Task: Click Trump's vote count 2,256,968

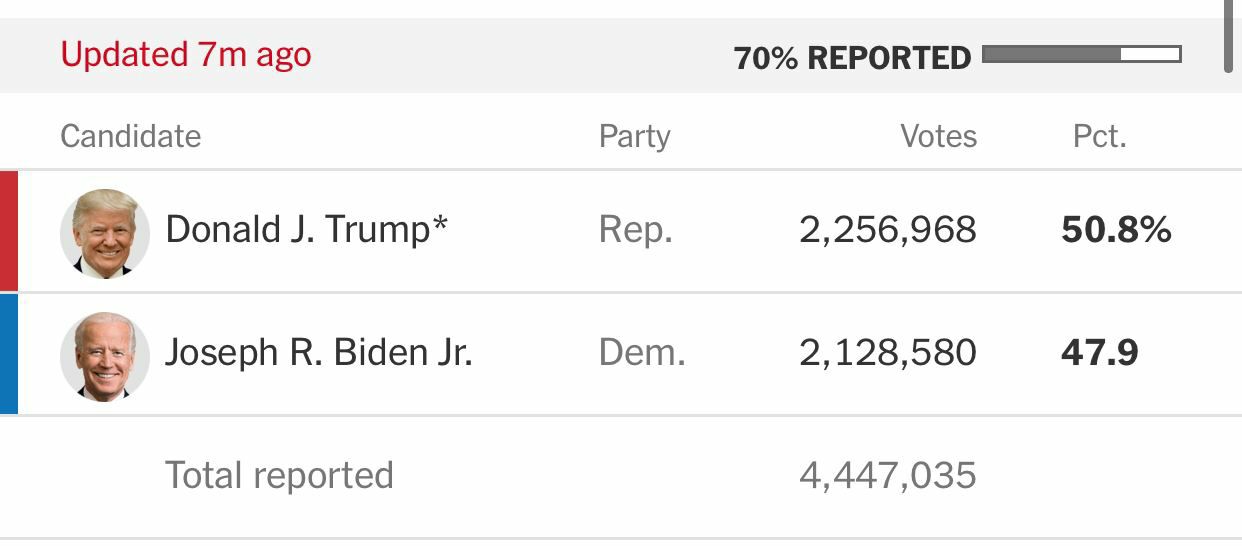Action: 887,230
